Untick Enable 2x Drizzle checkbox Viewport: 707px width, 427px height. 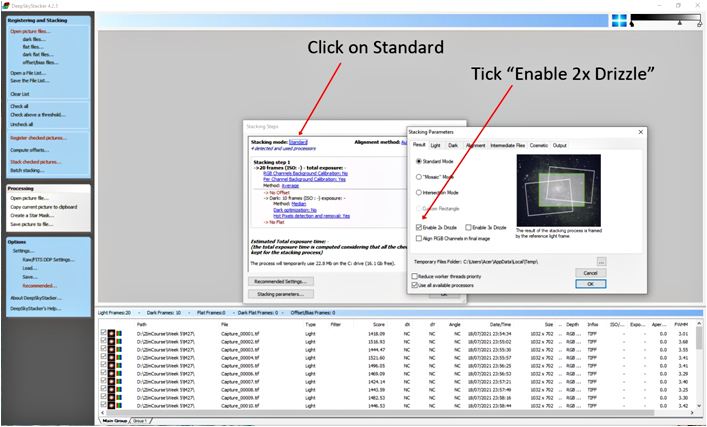pyautogui.click(x=419, y=228)
